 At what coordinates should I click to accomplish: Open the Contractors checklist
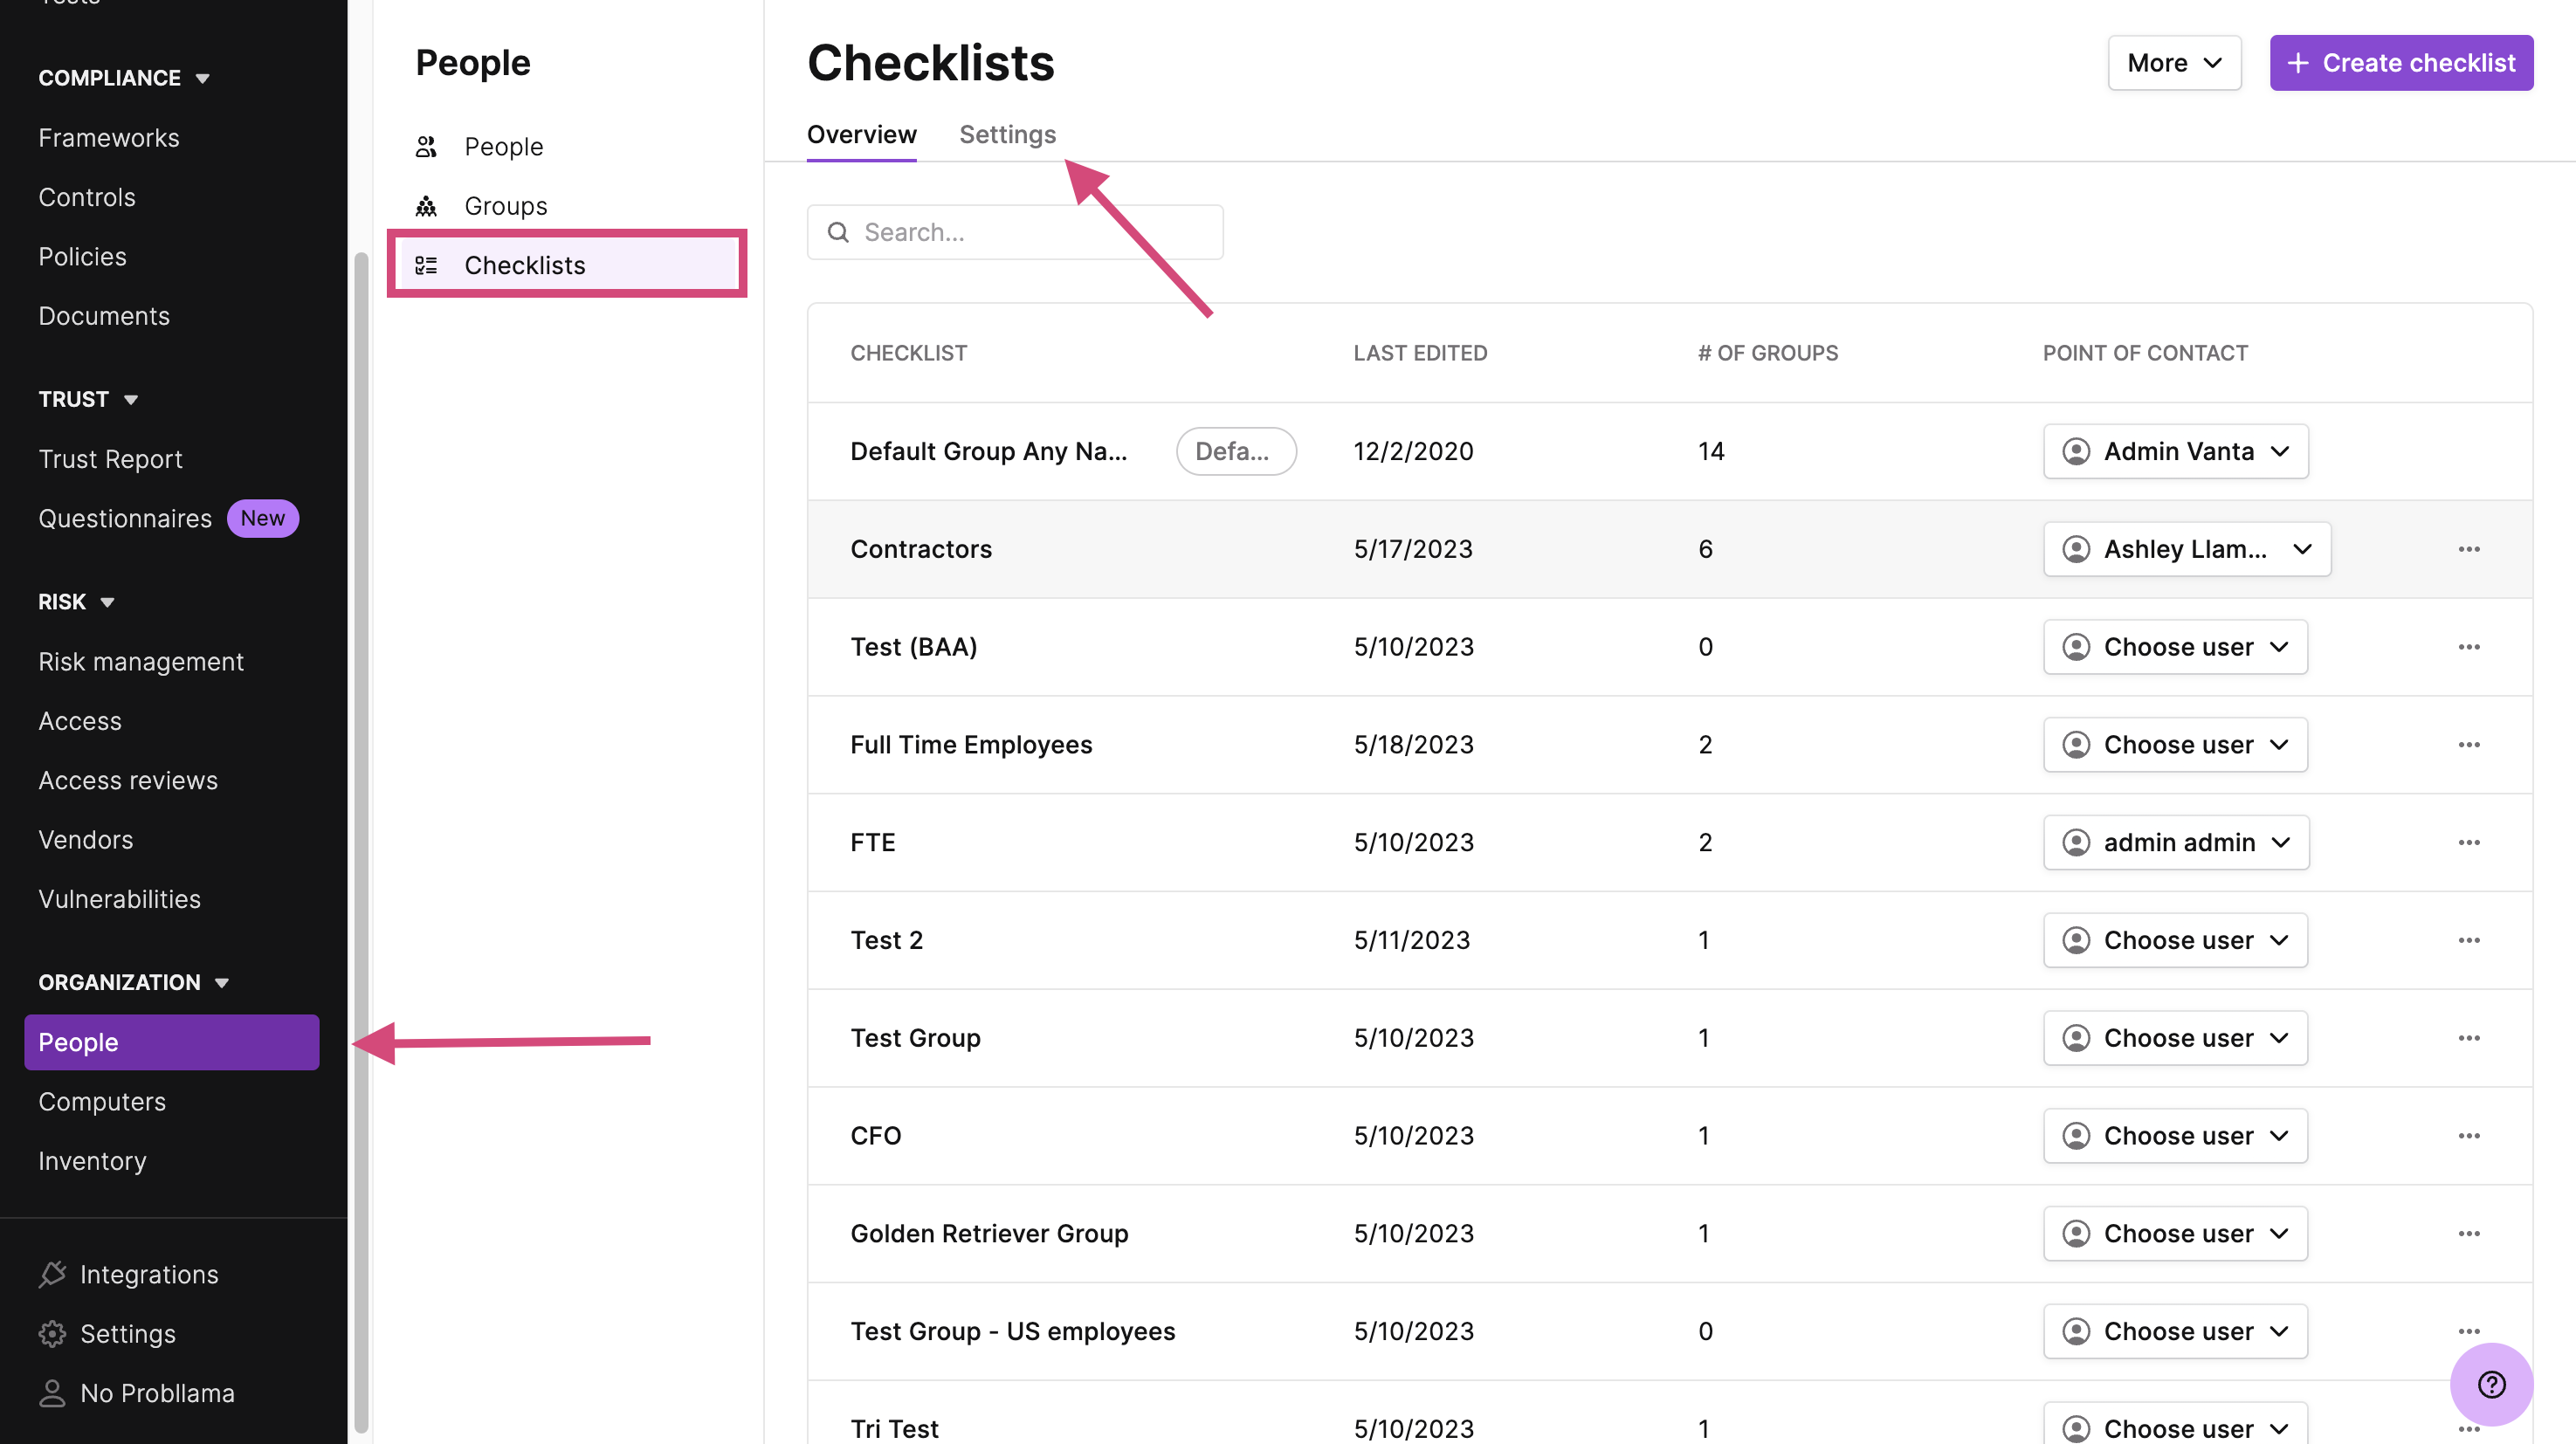(x=921, y=549)
